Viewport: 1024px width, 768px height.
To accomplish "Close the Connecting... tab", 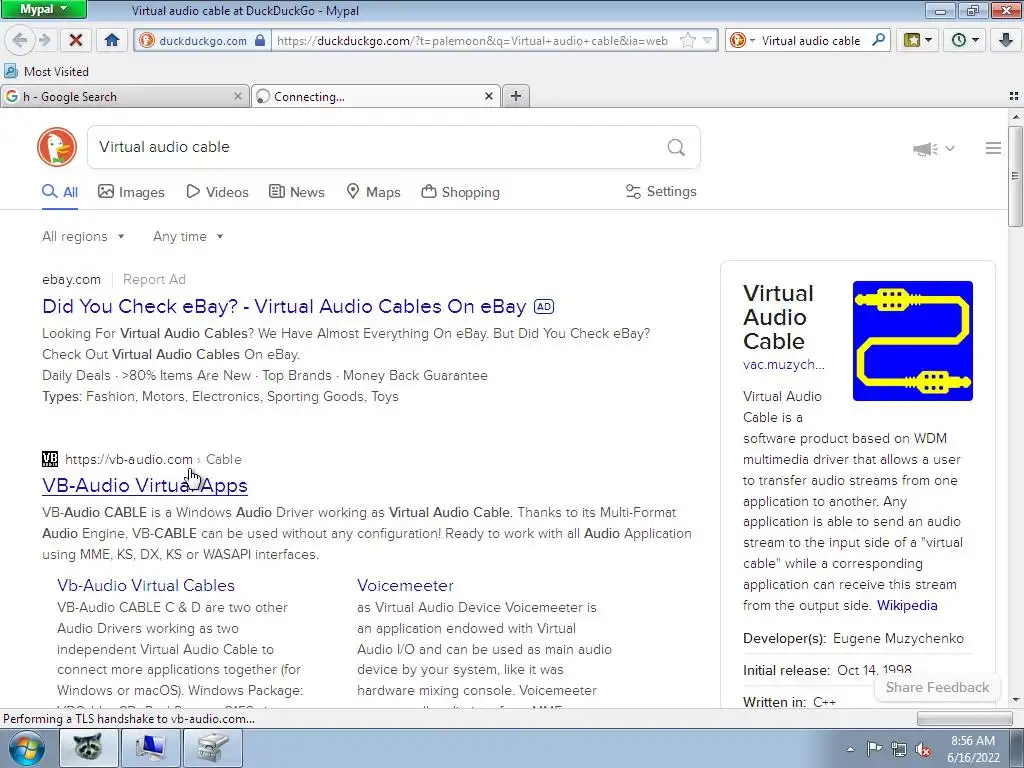I will click(x=488, y=97).
